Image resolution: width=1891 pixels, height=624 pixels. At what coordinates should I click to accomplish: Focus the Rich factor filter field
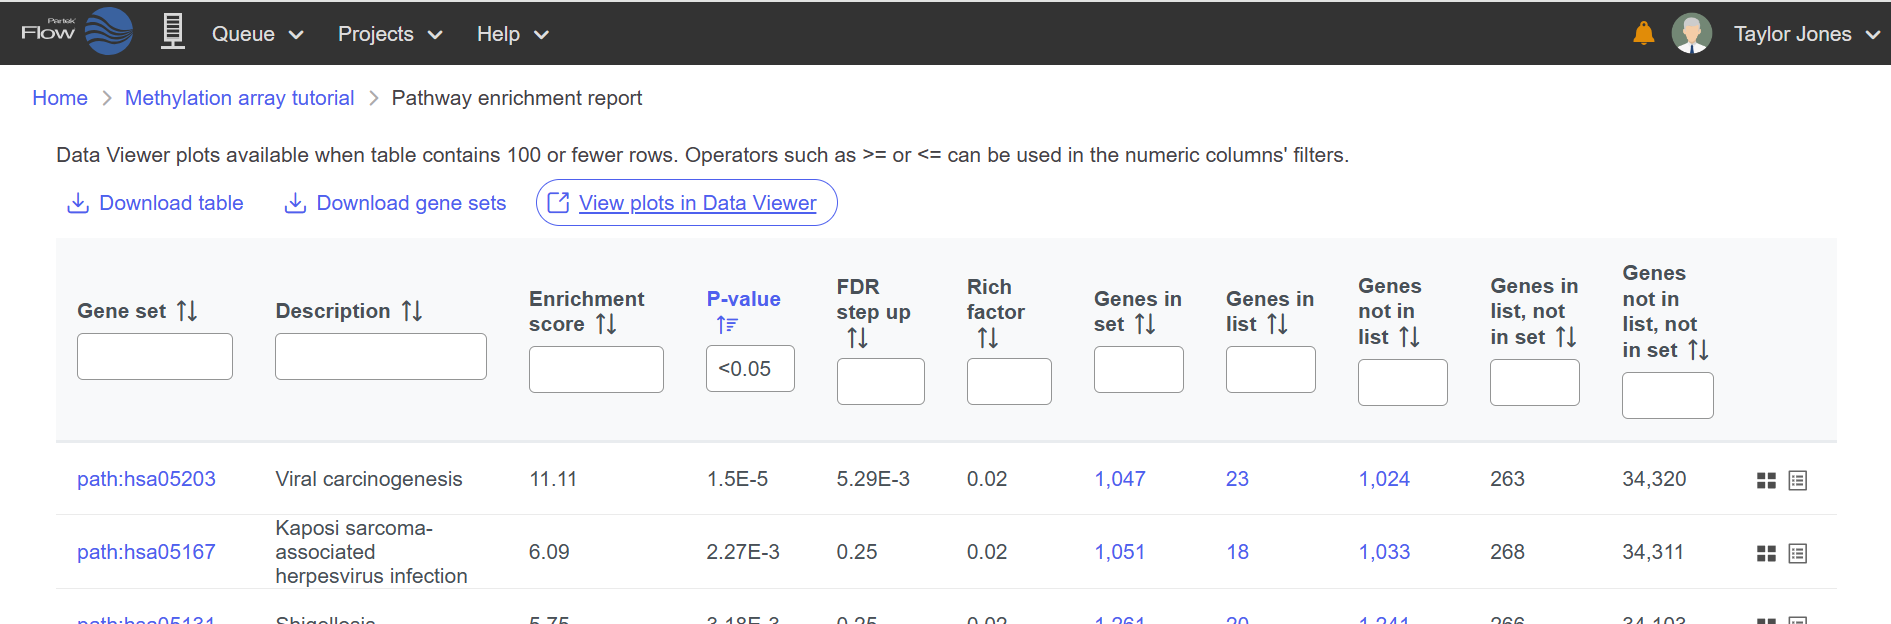pyautogui.click(x=1009, y=381)
